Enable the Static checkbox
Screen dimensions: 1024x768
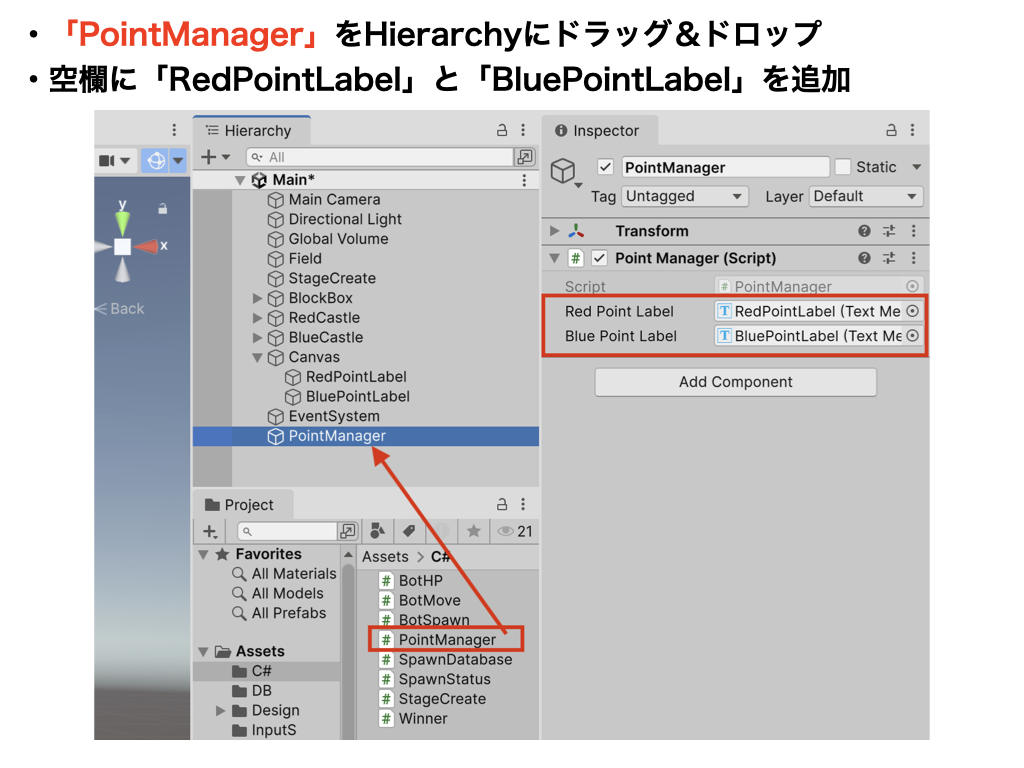click(x=843, y=167)
